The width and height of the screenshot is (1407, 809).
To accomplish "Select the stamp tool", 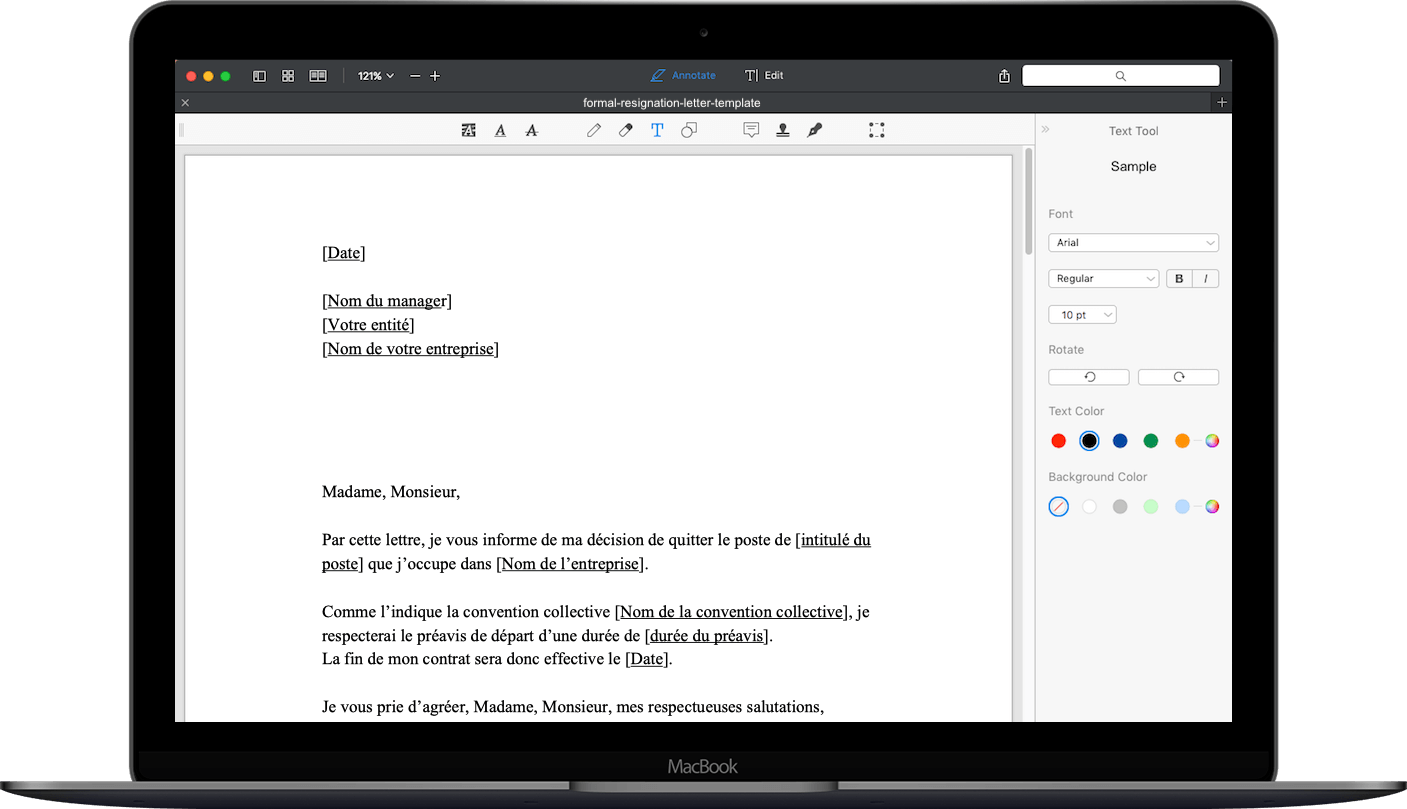I will point(783,130).
